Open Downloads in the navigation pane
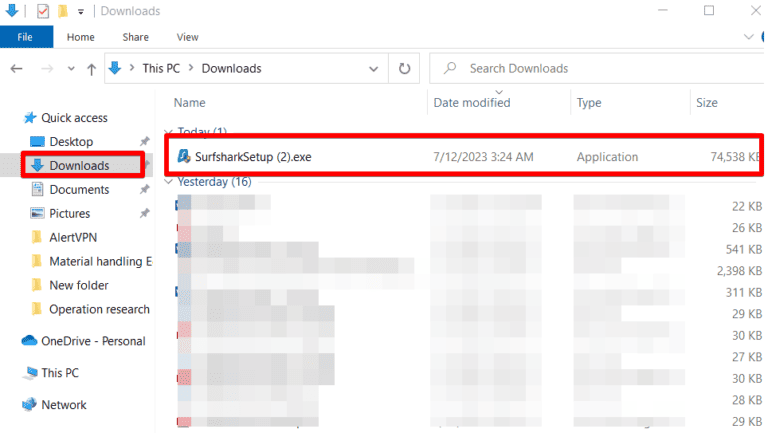Viewport: 768px width, 433px height. pyautogui.click(x=79, y=166)
